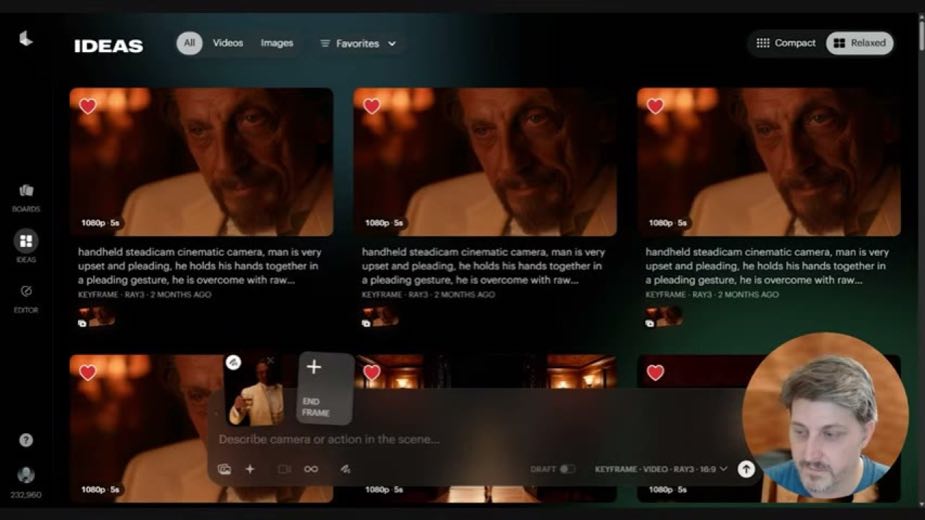
Task: Click the middle card's 'handheld steadicam' prompt text
Action: click(483, 266)
